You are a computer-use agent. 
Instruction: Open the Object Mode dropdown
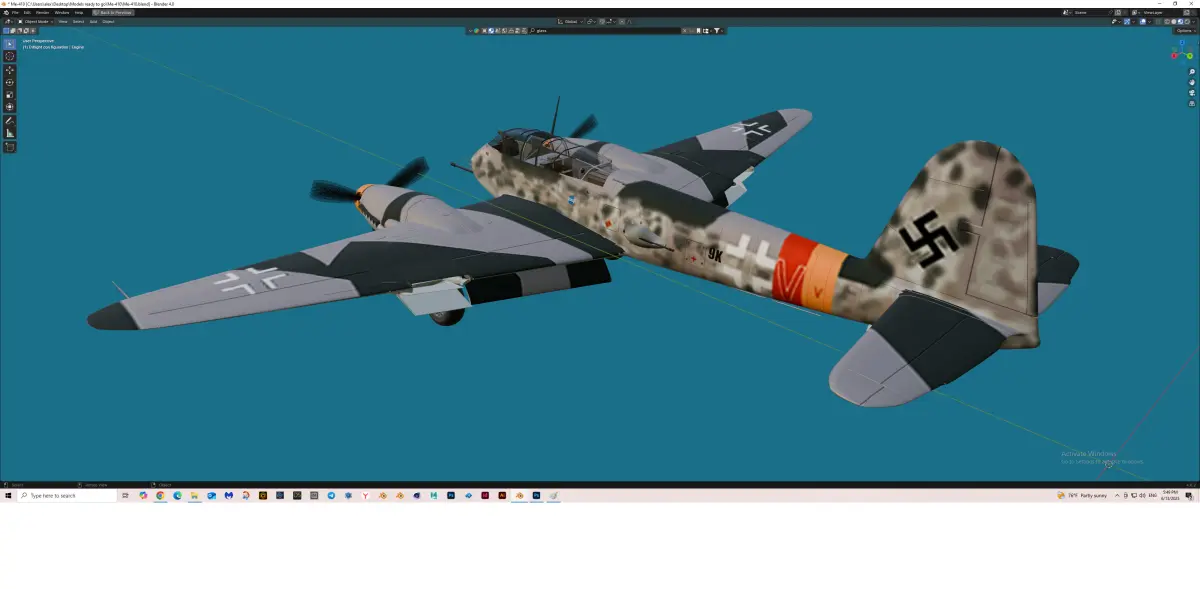click(36, 22)
